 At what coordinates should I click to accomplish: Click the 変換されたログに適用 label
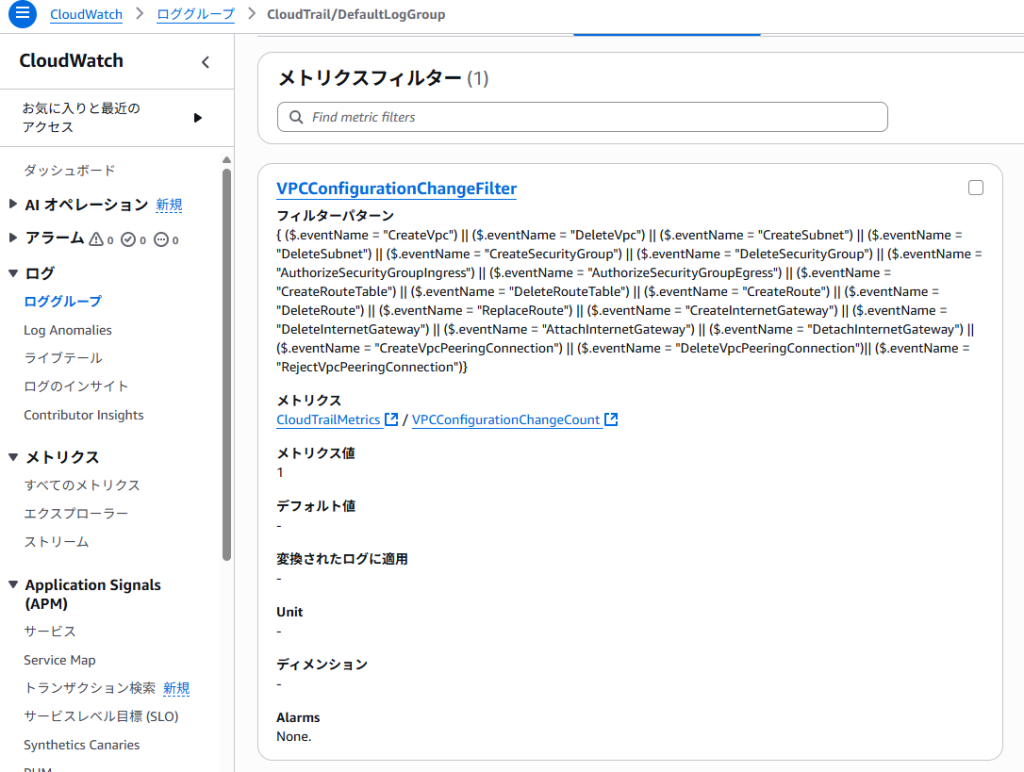coord(342,559)
